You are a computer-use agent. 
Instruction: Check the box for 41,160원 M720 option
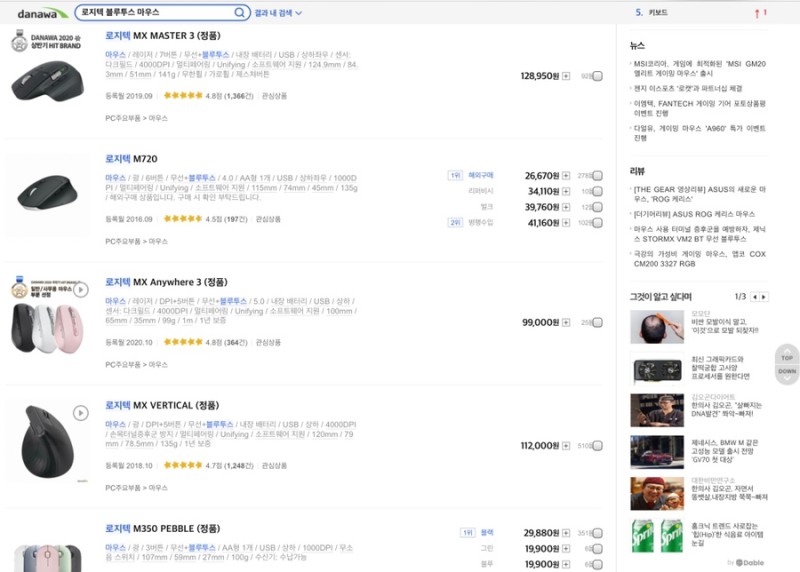tap(597, 223)
